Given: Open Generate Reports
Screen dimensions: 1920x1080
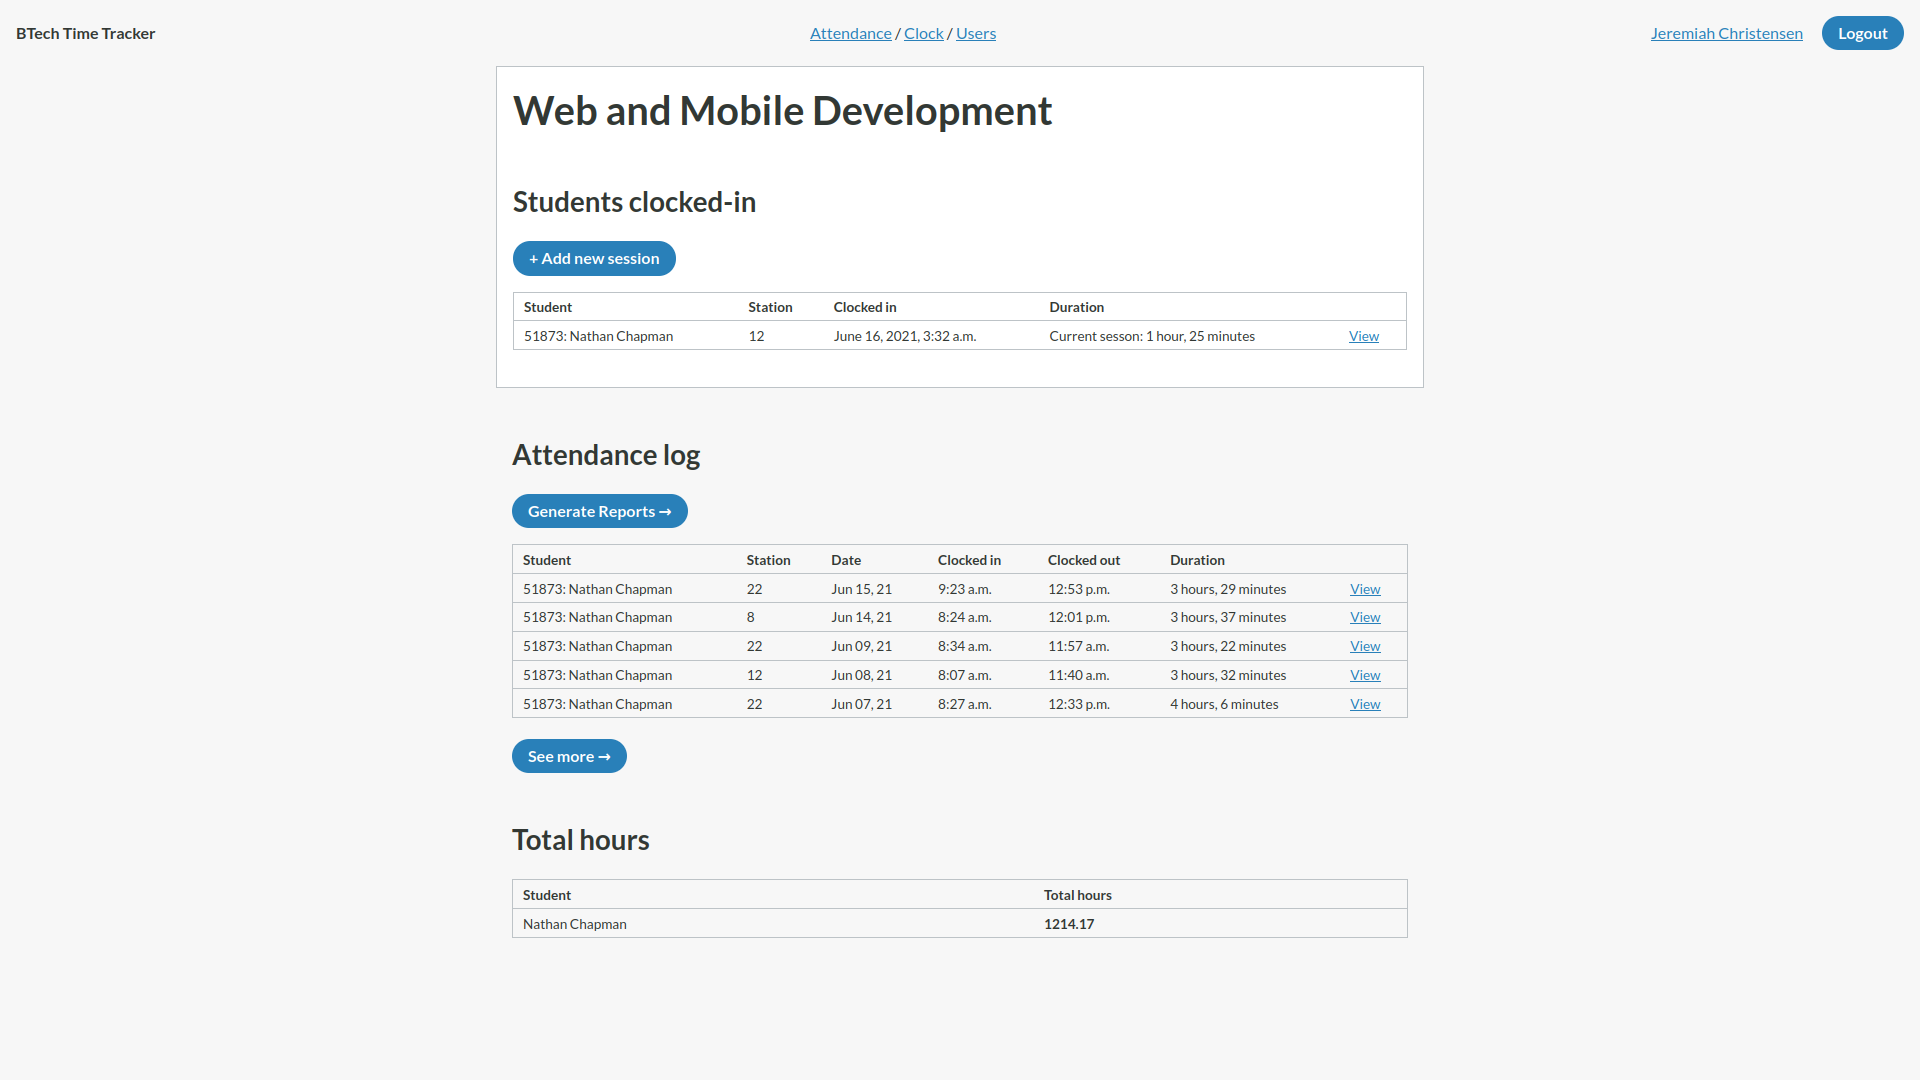Looking at the screenshot, I should [x=599, y=511].
